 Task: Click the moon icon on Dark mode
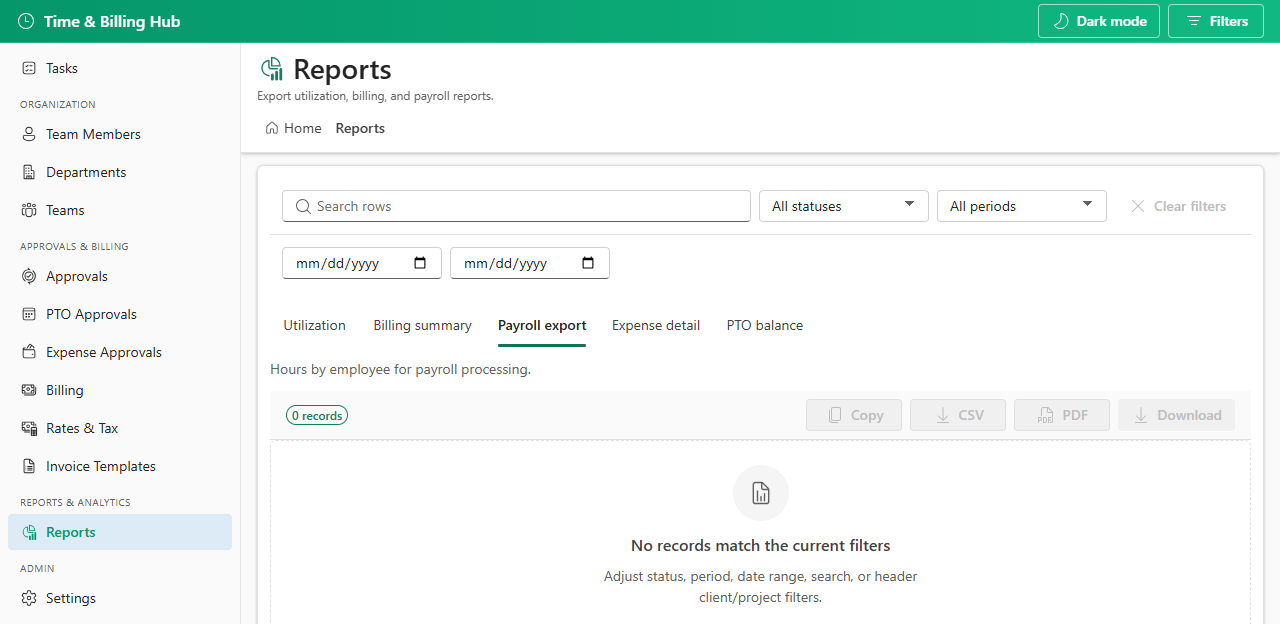click(1062, 21)
